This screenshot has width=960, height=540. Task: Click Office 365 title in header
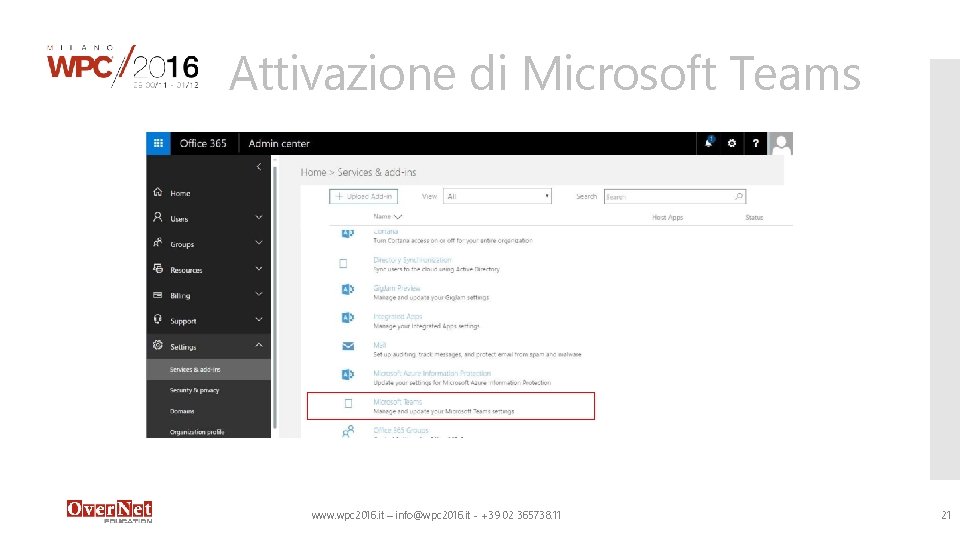[x=203, y=143]
